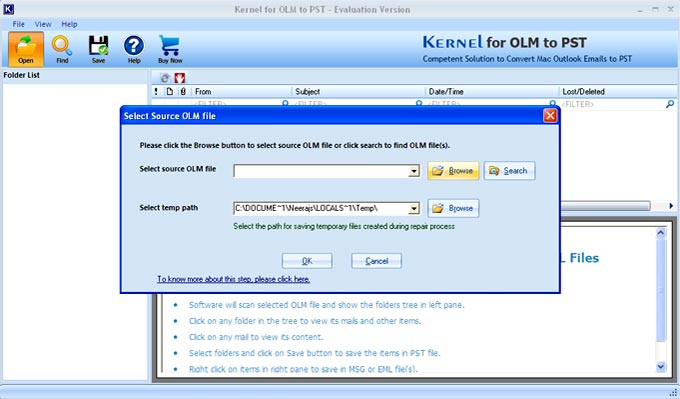680x399 pixels.
Task: Click the Lost/Deleted filter search icon
Action: [670, 104]
